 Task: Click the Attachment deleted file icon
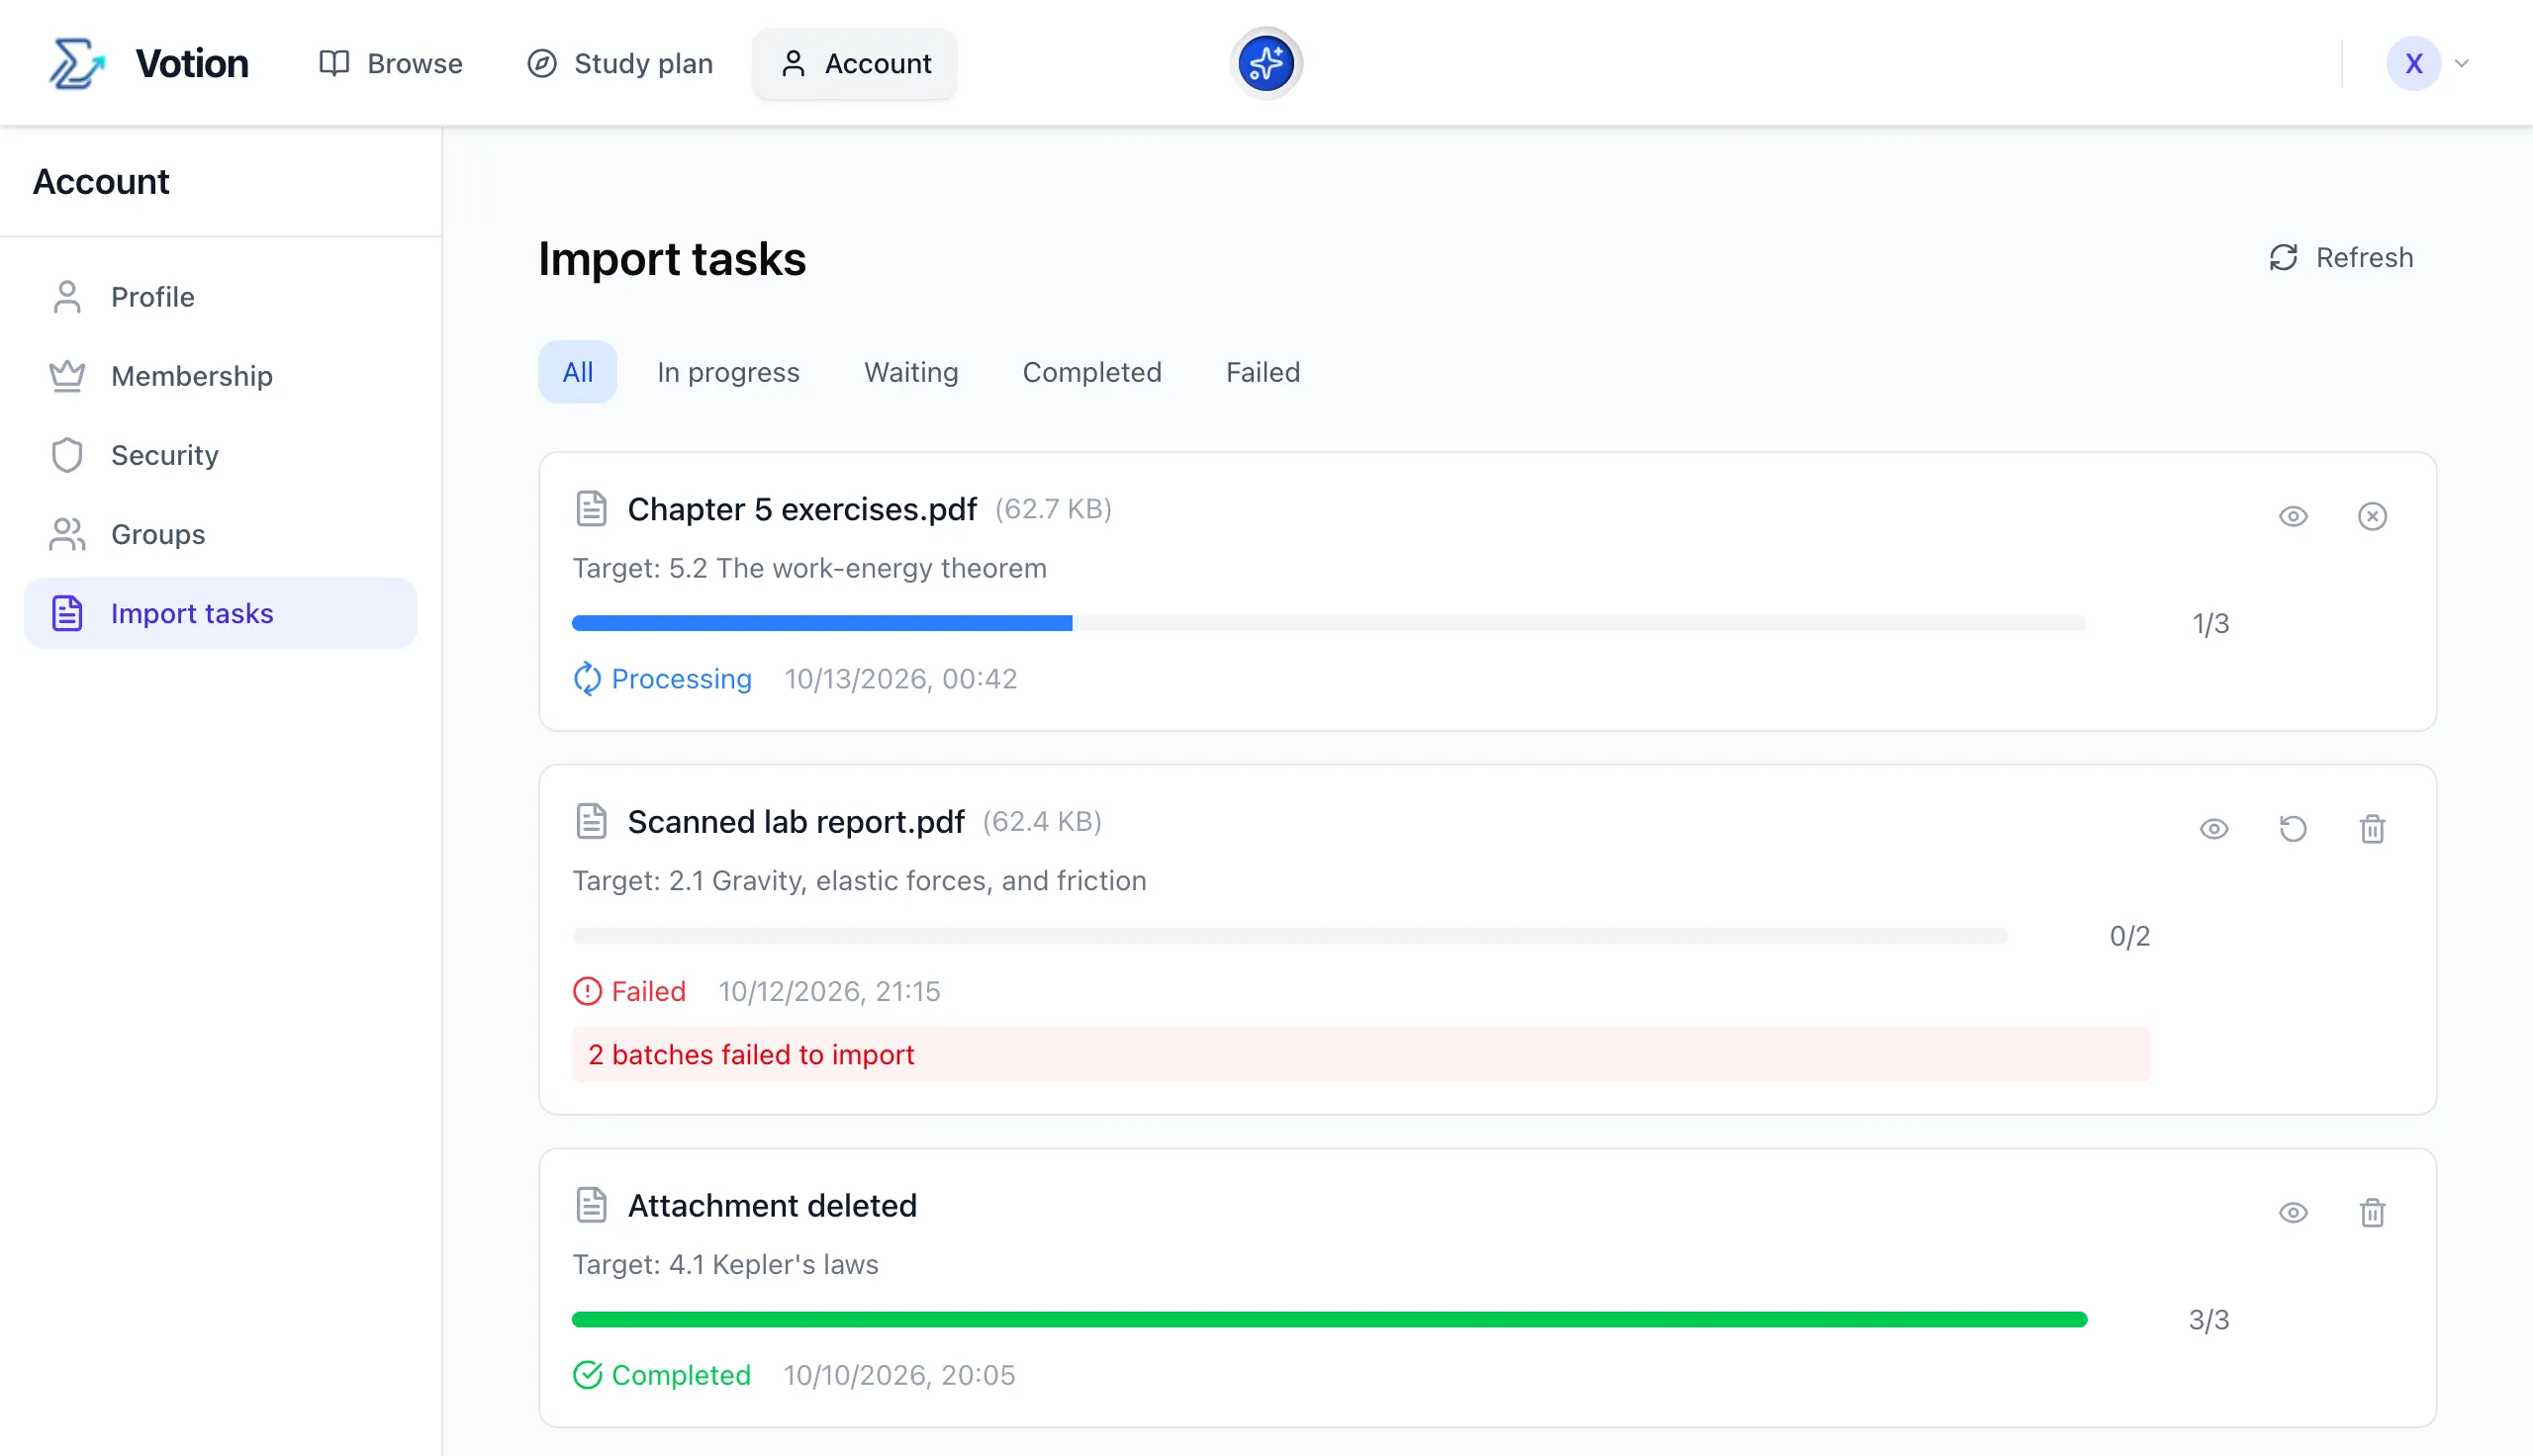pyautogui.click(x=591, y=1206)
